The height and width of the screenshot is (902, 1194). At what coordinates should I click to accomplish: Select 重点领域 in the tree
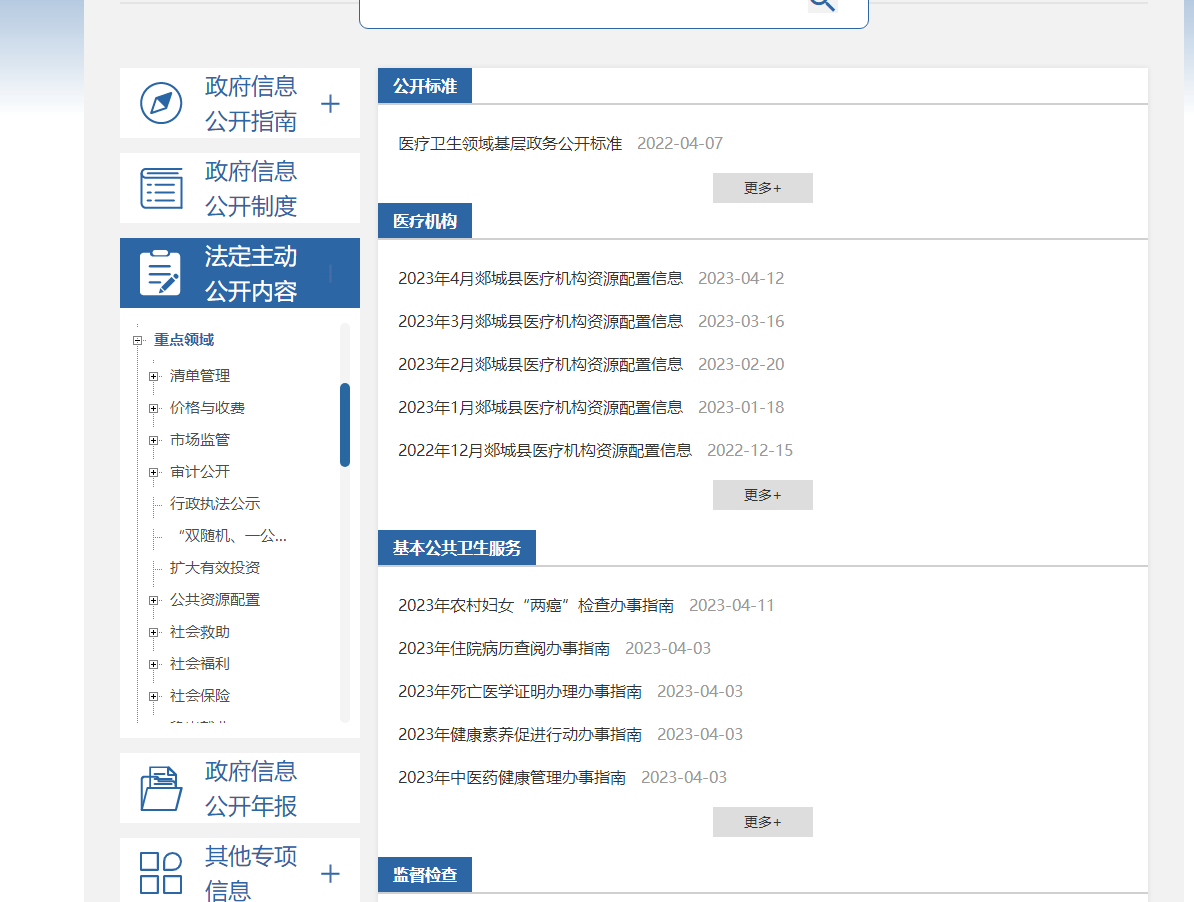point(184,339)
